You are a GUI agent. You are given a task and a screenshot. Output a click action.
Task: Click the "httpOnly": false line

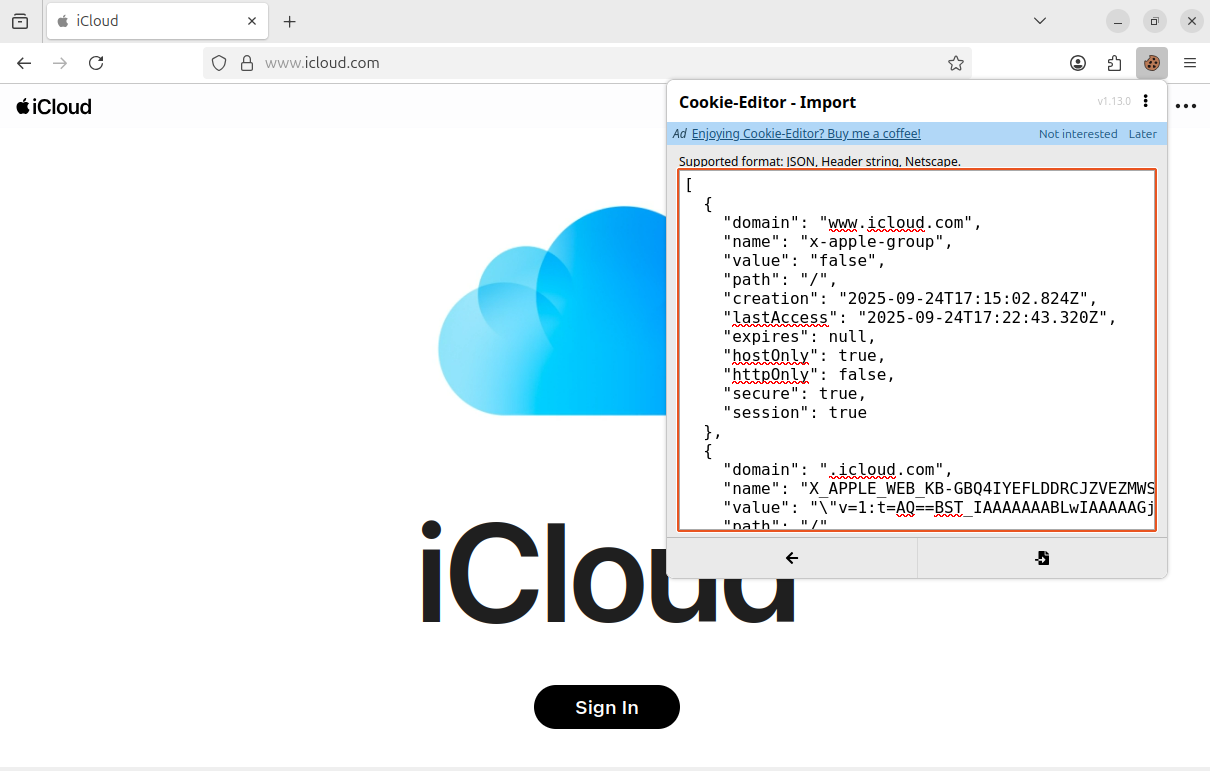[809, 375]
